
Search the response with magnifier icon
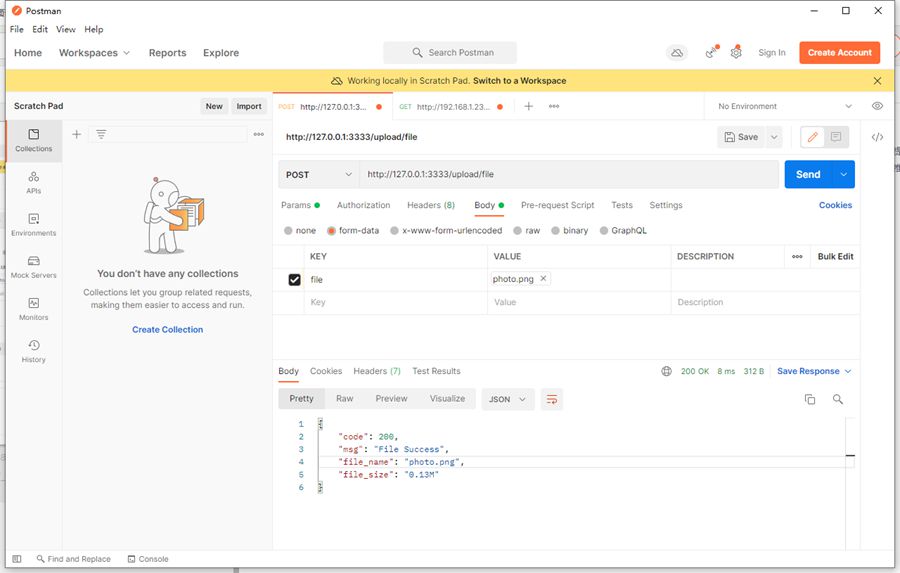pos(838,399)
